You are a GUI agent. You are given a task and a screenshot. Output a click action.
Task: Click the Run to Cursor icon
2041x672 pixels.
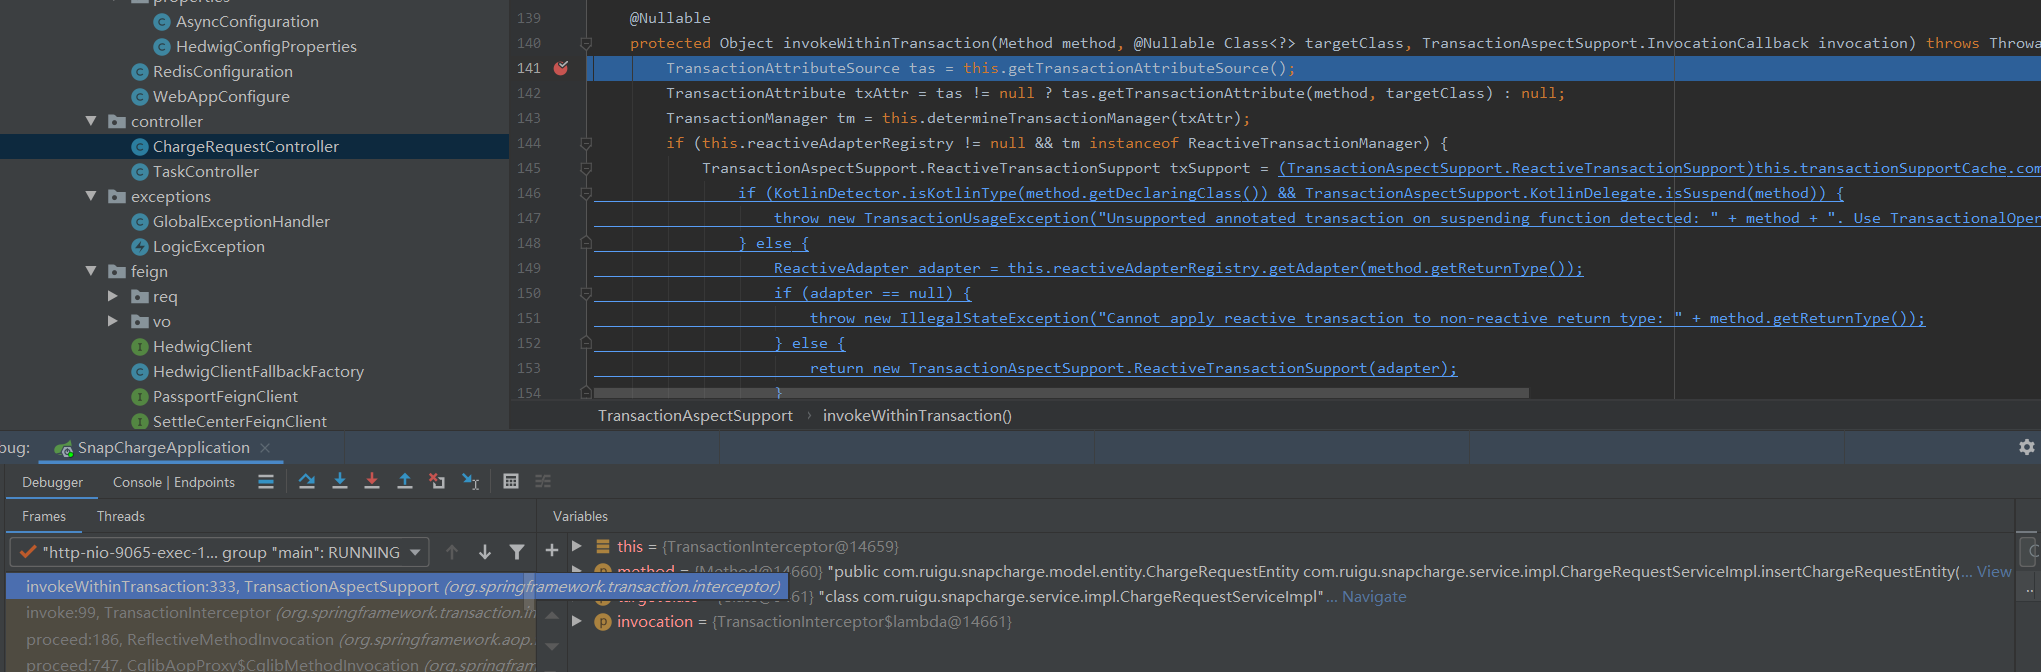tap(470, 482)
